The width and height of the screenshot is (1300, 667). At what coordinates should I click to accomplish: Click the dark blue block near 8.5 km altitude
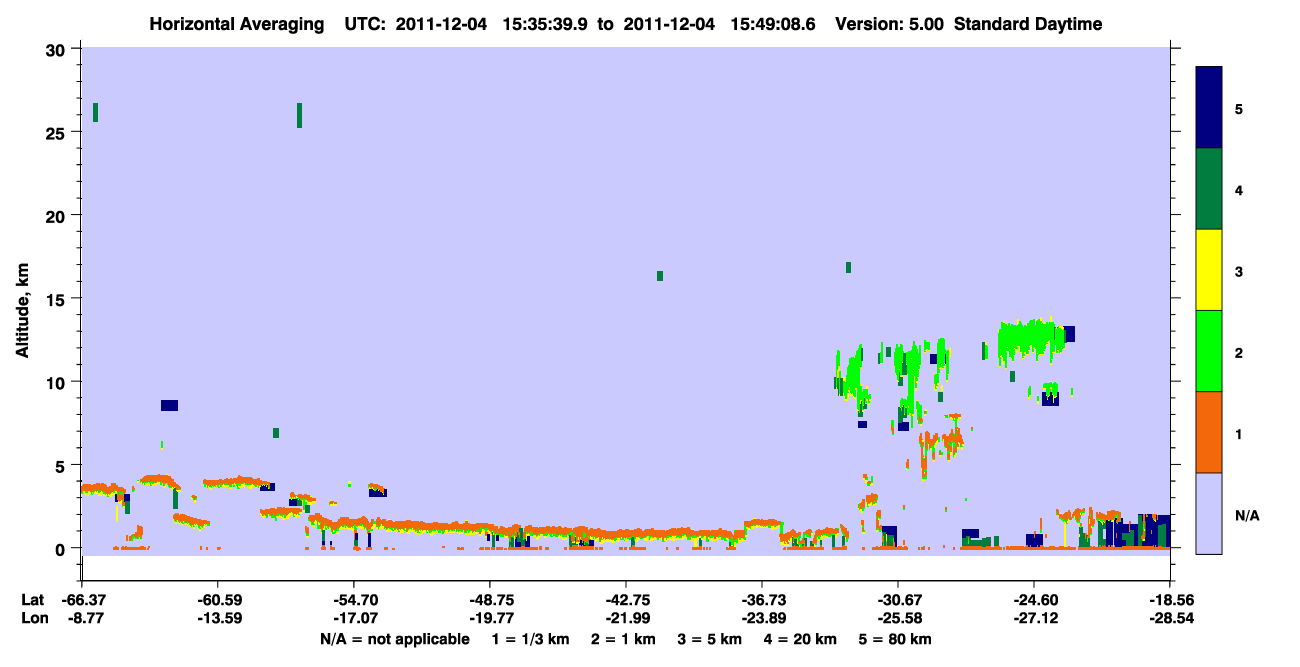pyautogui.click(x=169, y=405)
